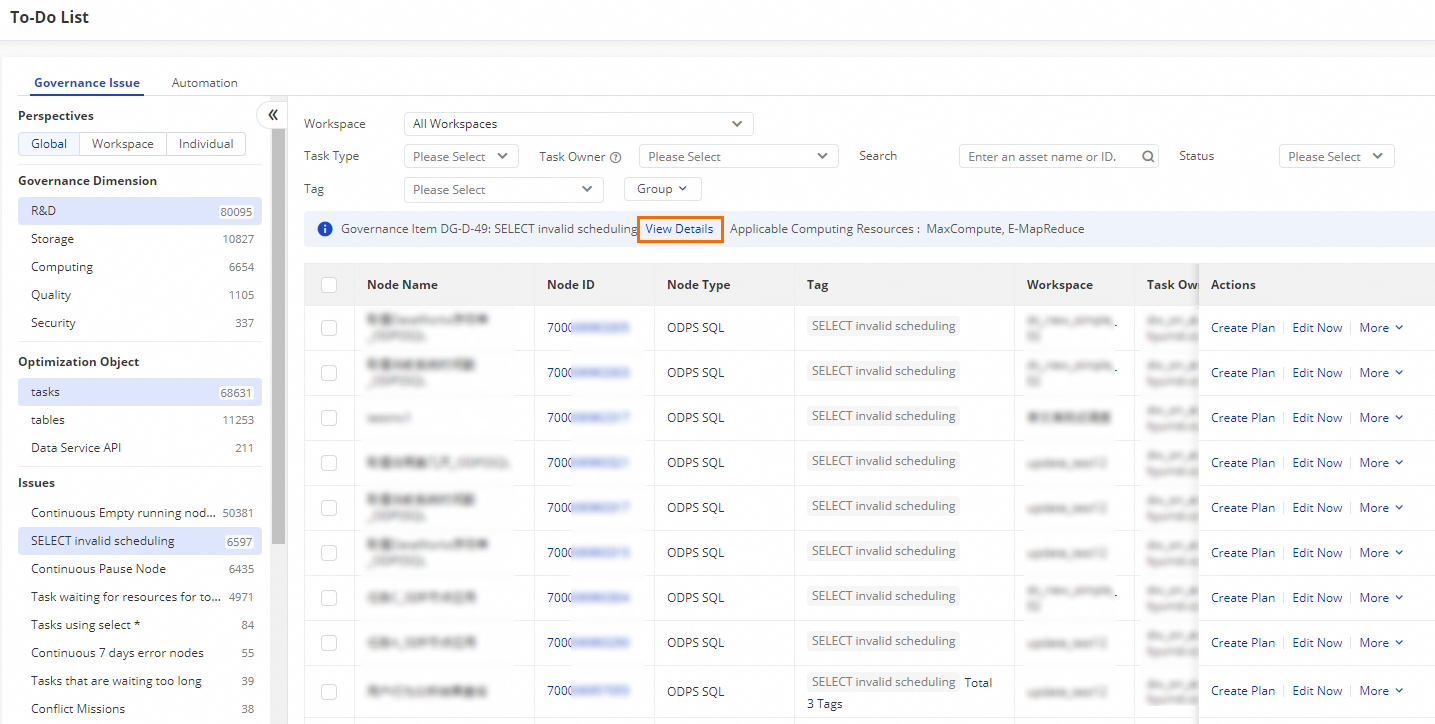Switch to the Automation tab

coord(204,83)
